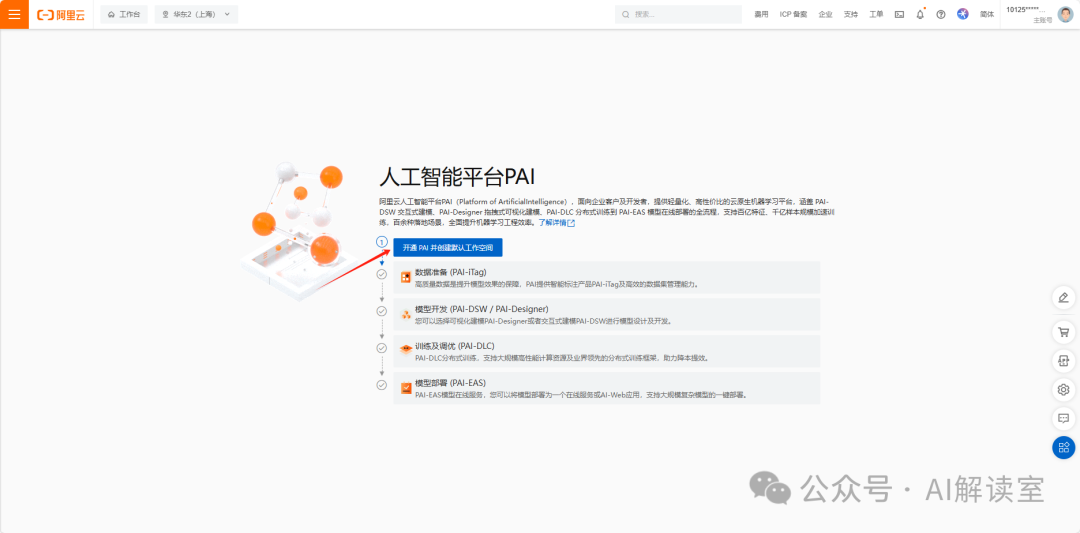This screenshot has width=1080, height=533.
Task: Select the 模型部署 (PAI-EAS) title
Action: [450, 383]
